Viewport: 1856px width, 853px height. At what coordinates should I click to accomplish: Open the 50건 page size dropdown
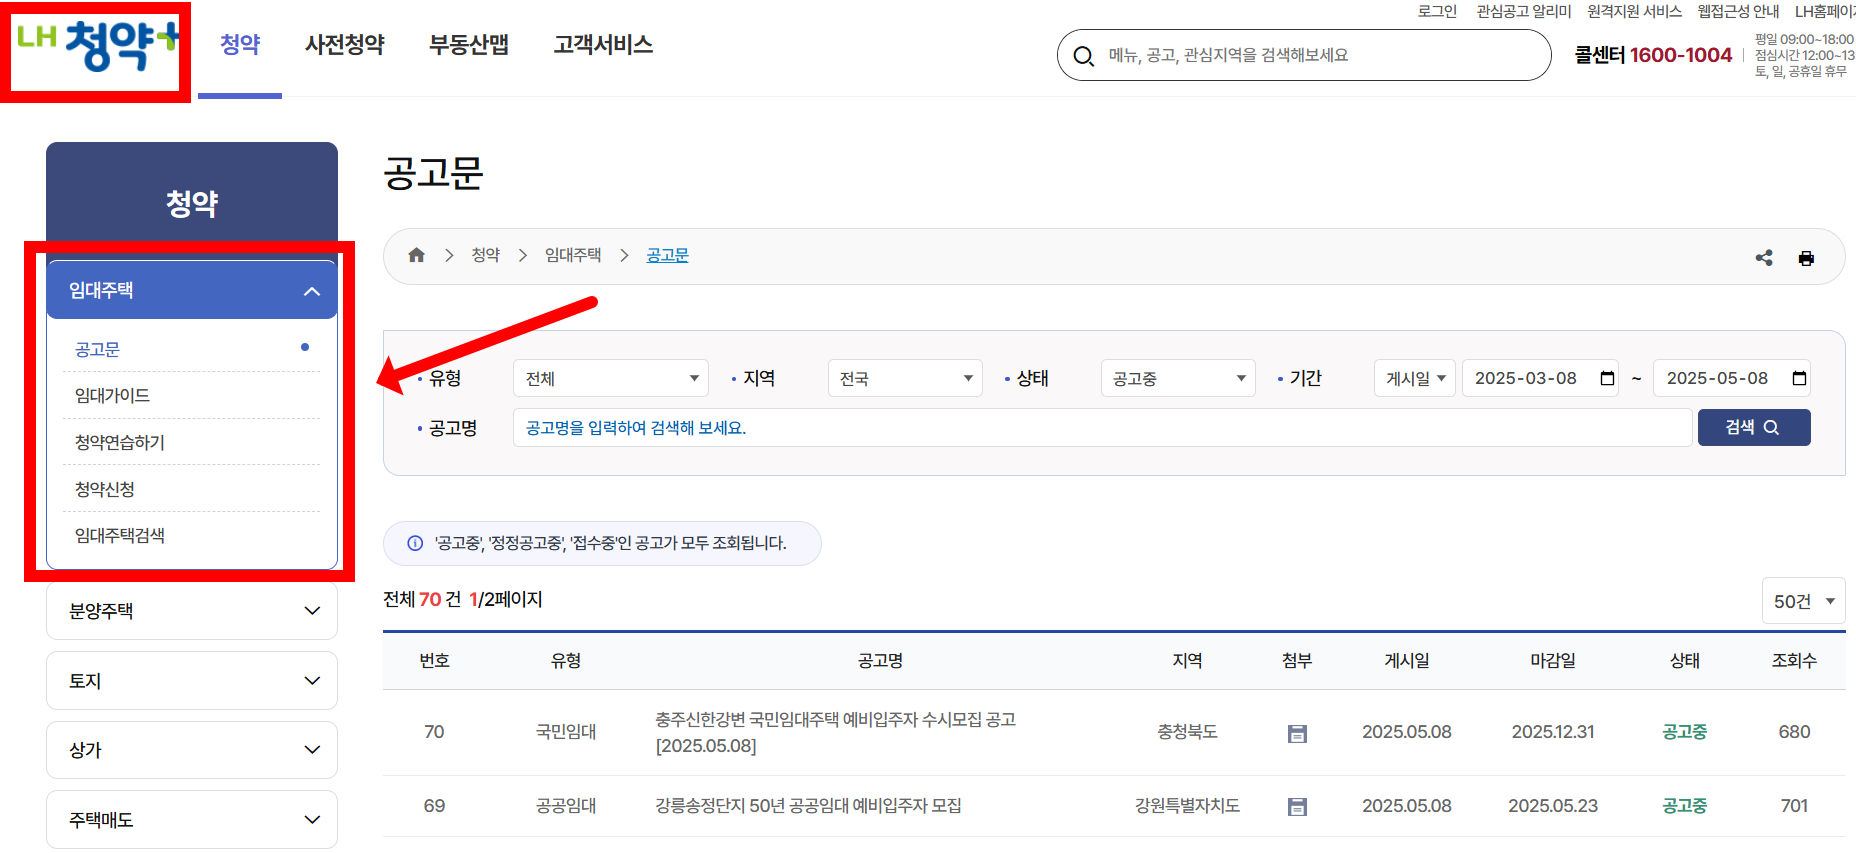[1803, 601]
